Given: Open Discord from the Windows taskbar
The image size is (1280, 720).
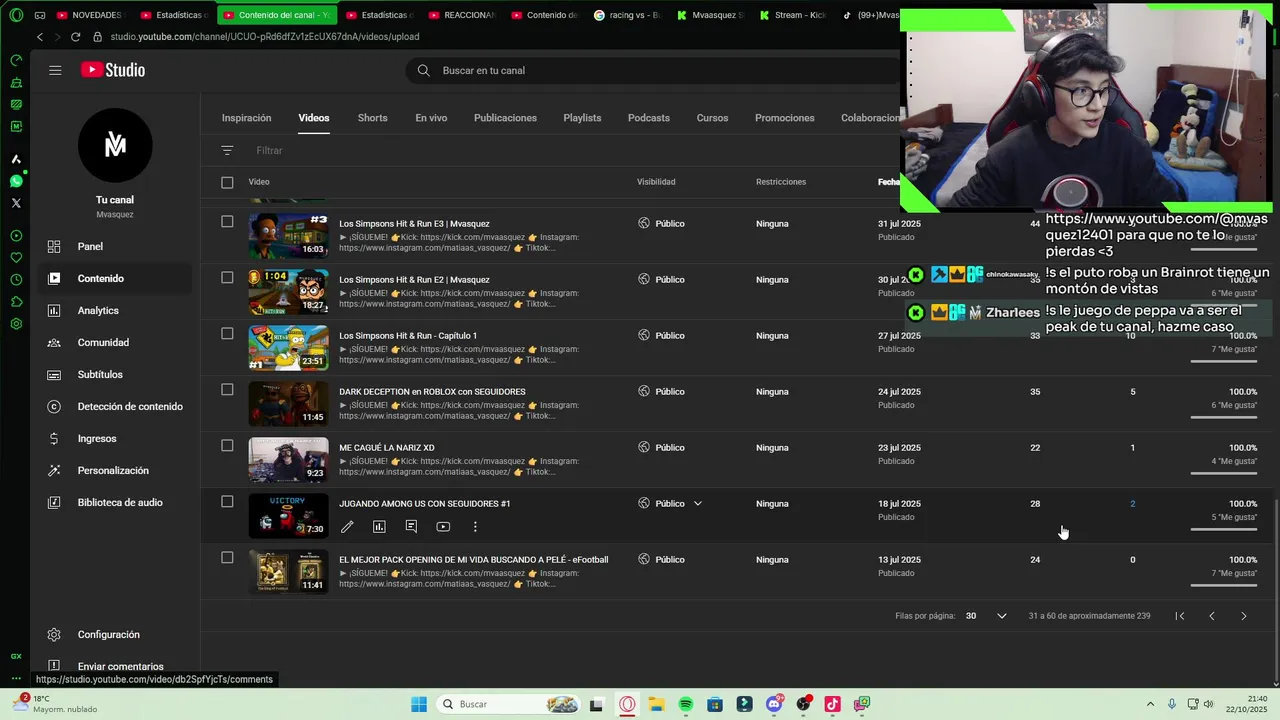Looking at the screenshot, I should pyautogui.click(x=774, y=705).
